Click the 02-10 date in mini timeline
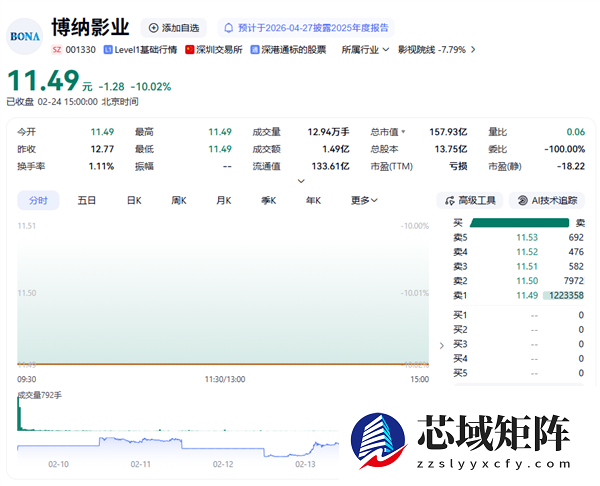The width and height of the screenshot is (600, 486). [59, 464]
